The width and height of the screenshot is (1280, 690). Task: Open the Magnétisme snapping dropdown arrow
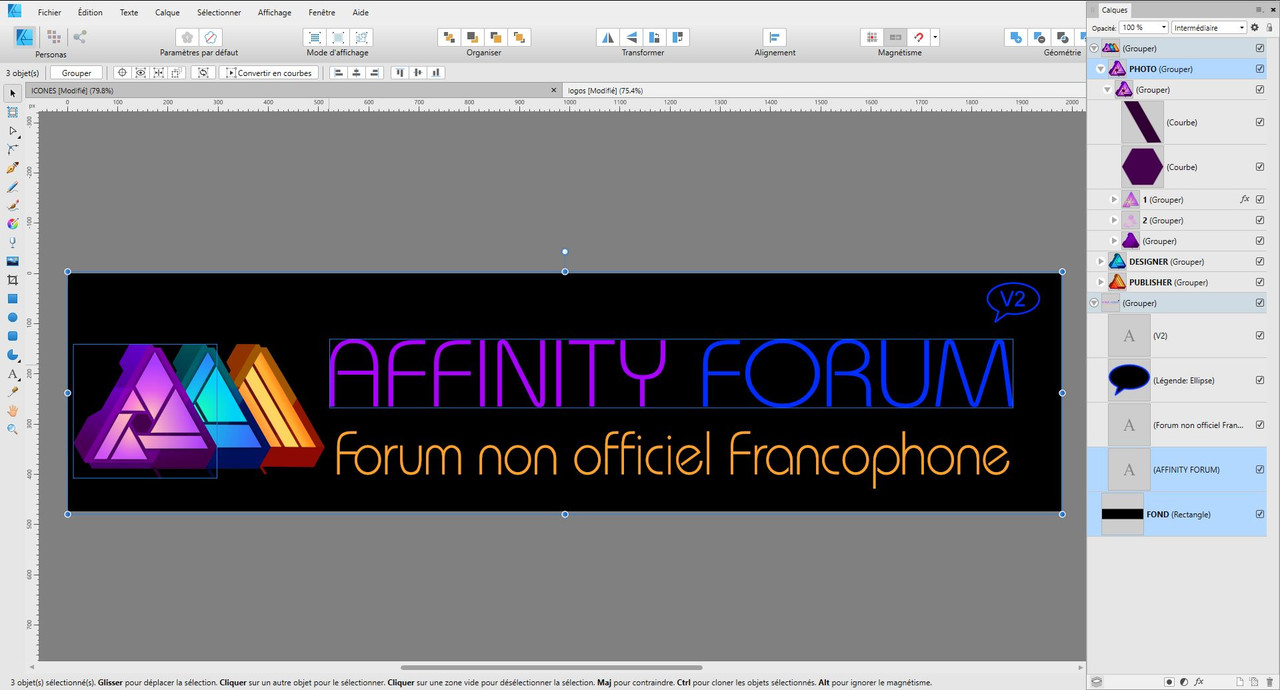[935, 37]
